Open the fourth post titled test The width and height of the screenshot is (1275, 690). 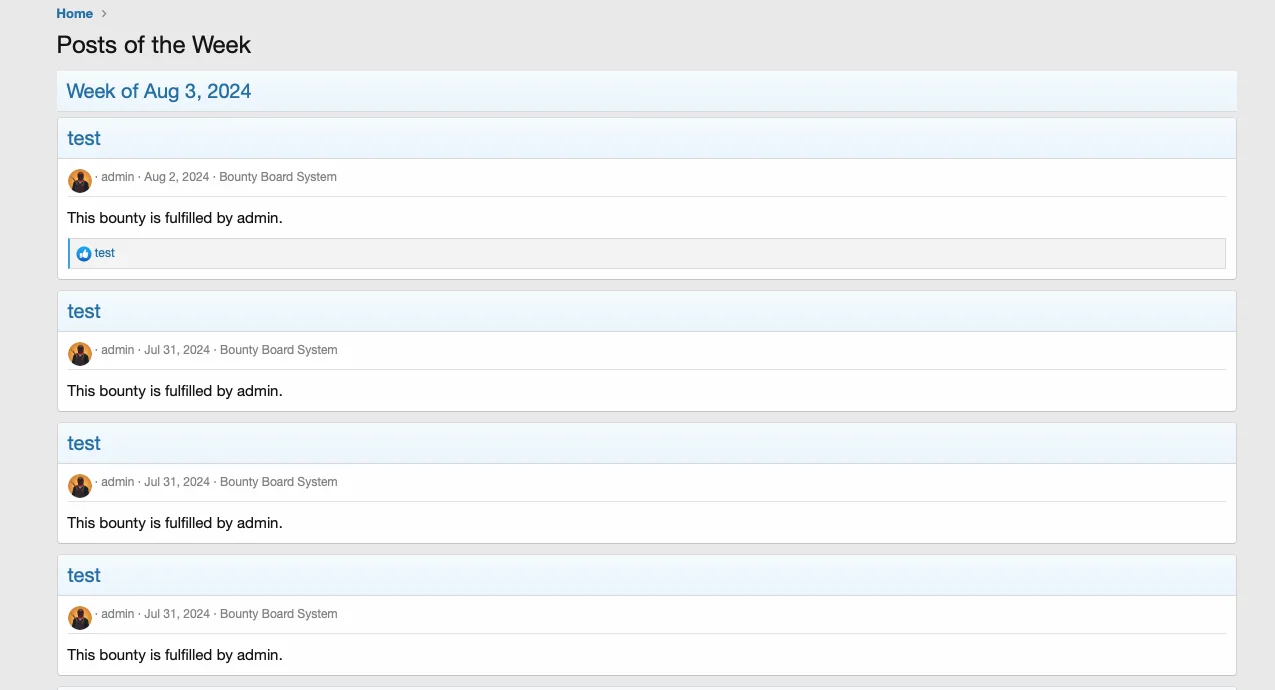click(84, 575)
